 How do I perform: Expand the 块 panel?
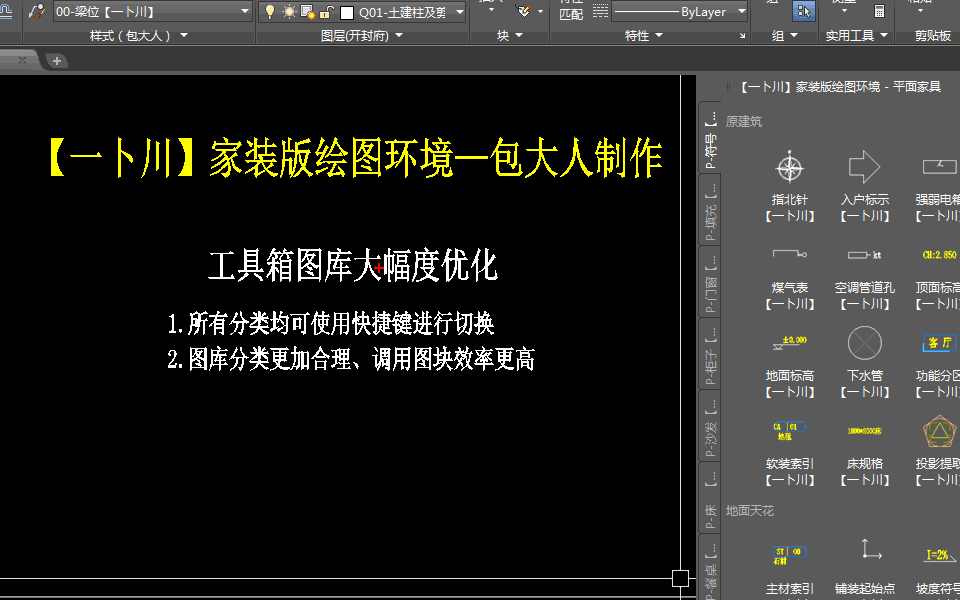tap(509, 36)
